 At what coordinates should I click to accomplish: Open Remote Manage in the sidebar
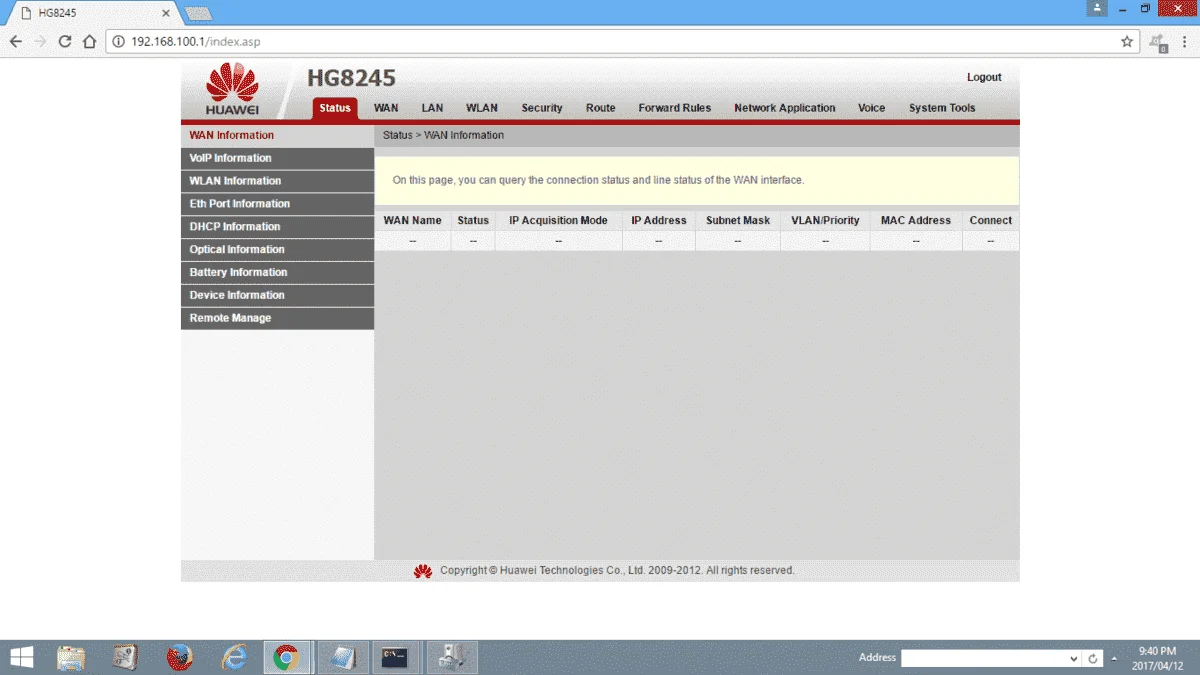277,319
